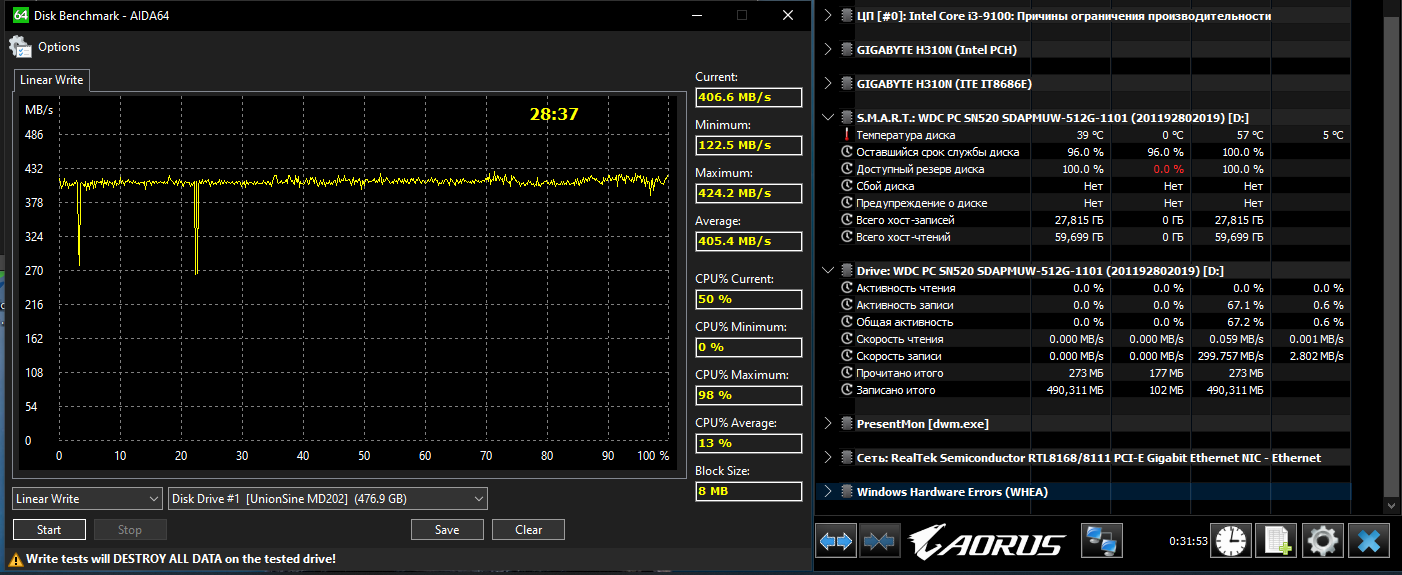Click the CPU% Current value 50 %

coord(748,299)
